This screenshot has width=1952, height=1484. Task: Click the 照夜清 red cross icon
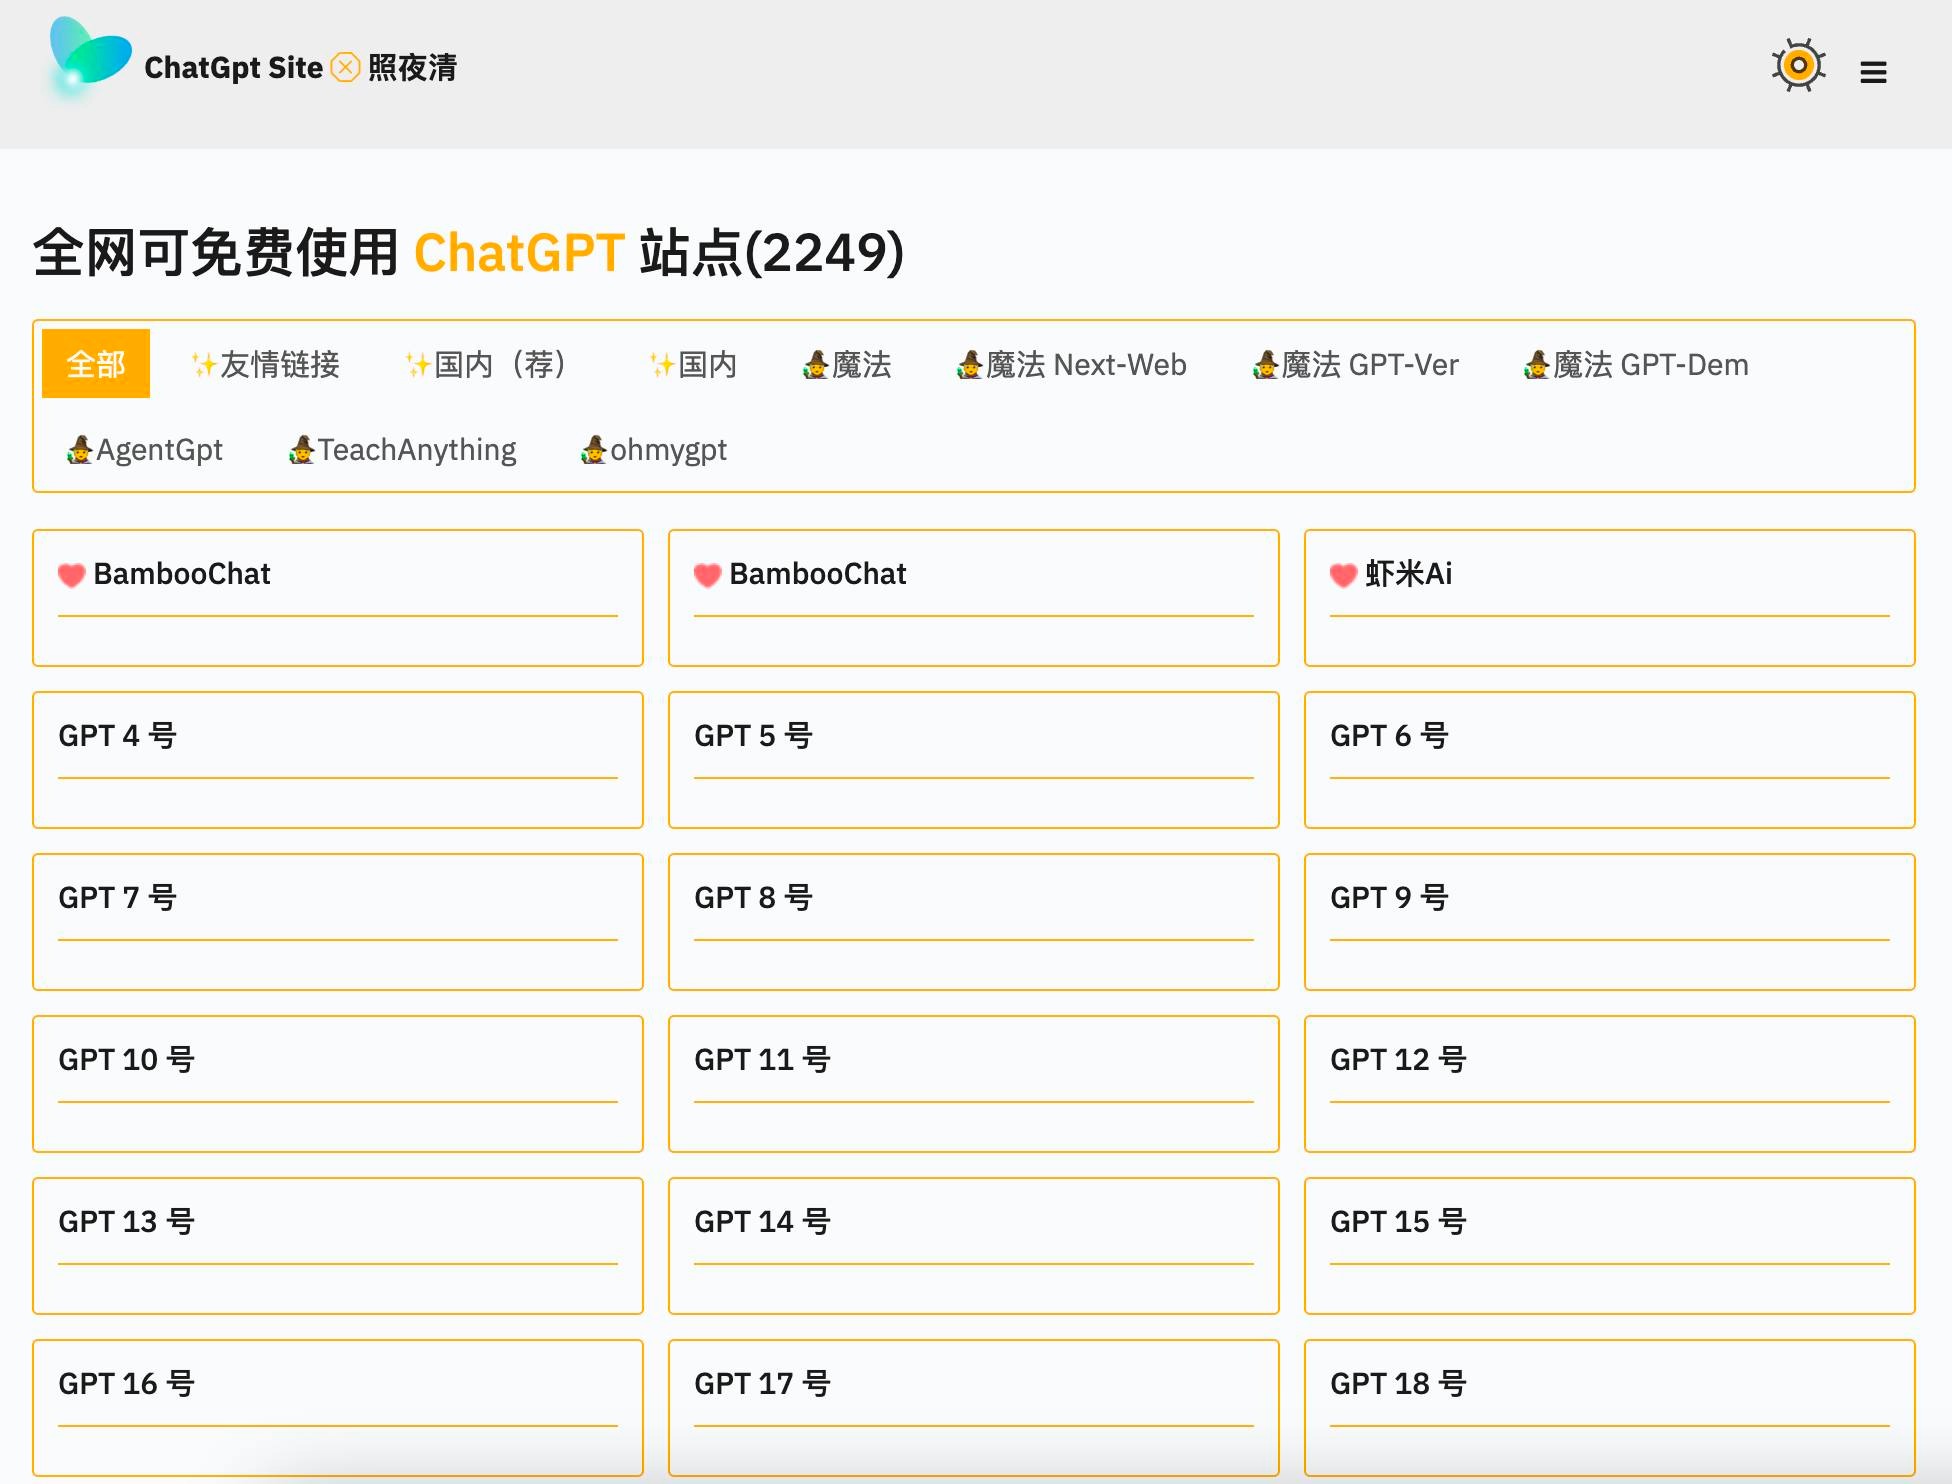click(344, 68)
